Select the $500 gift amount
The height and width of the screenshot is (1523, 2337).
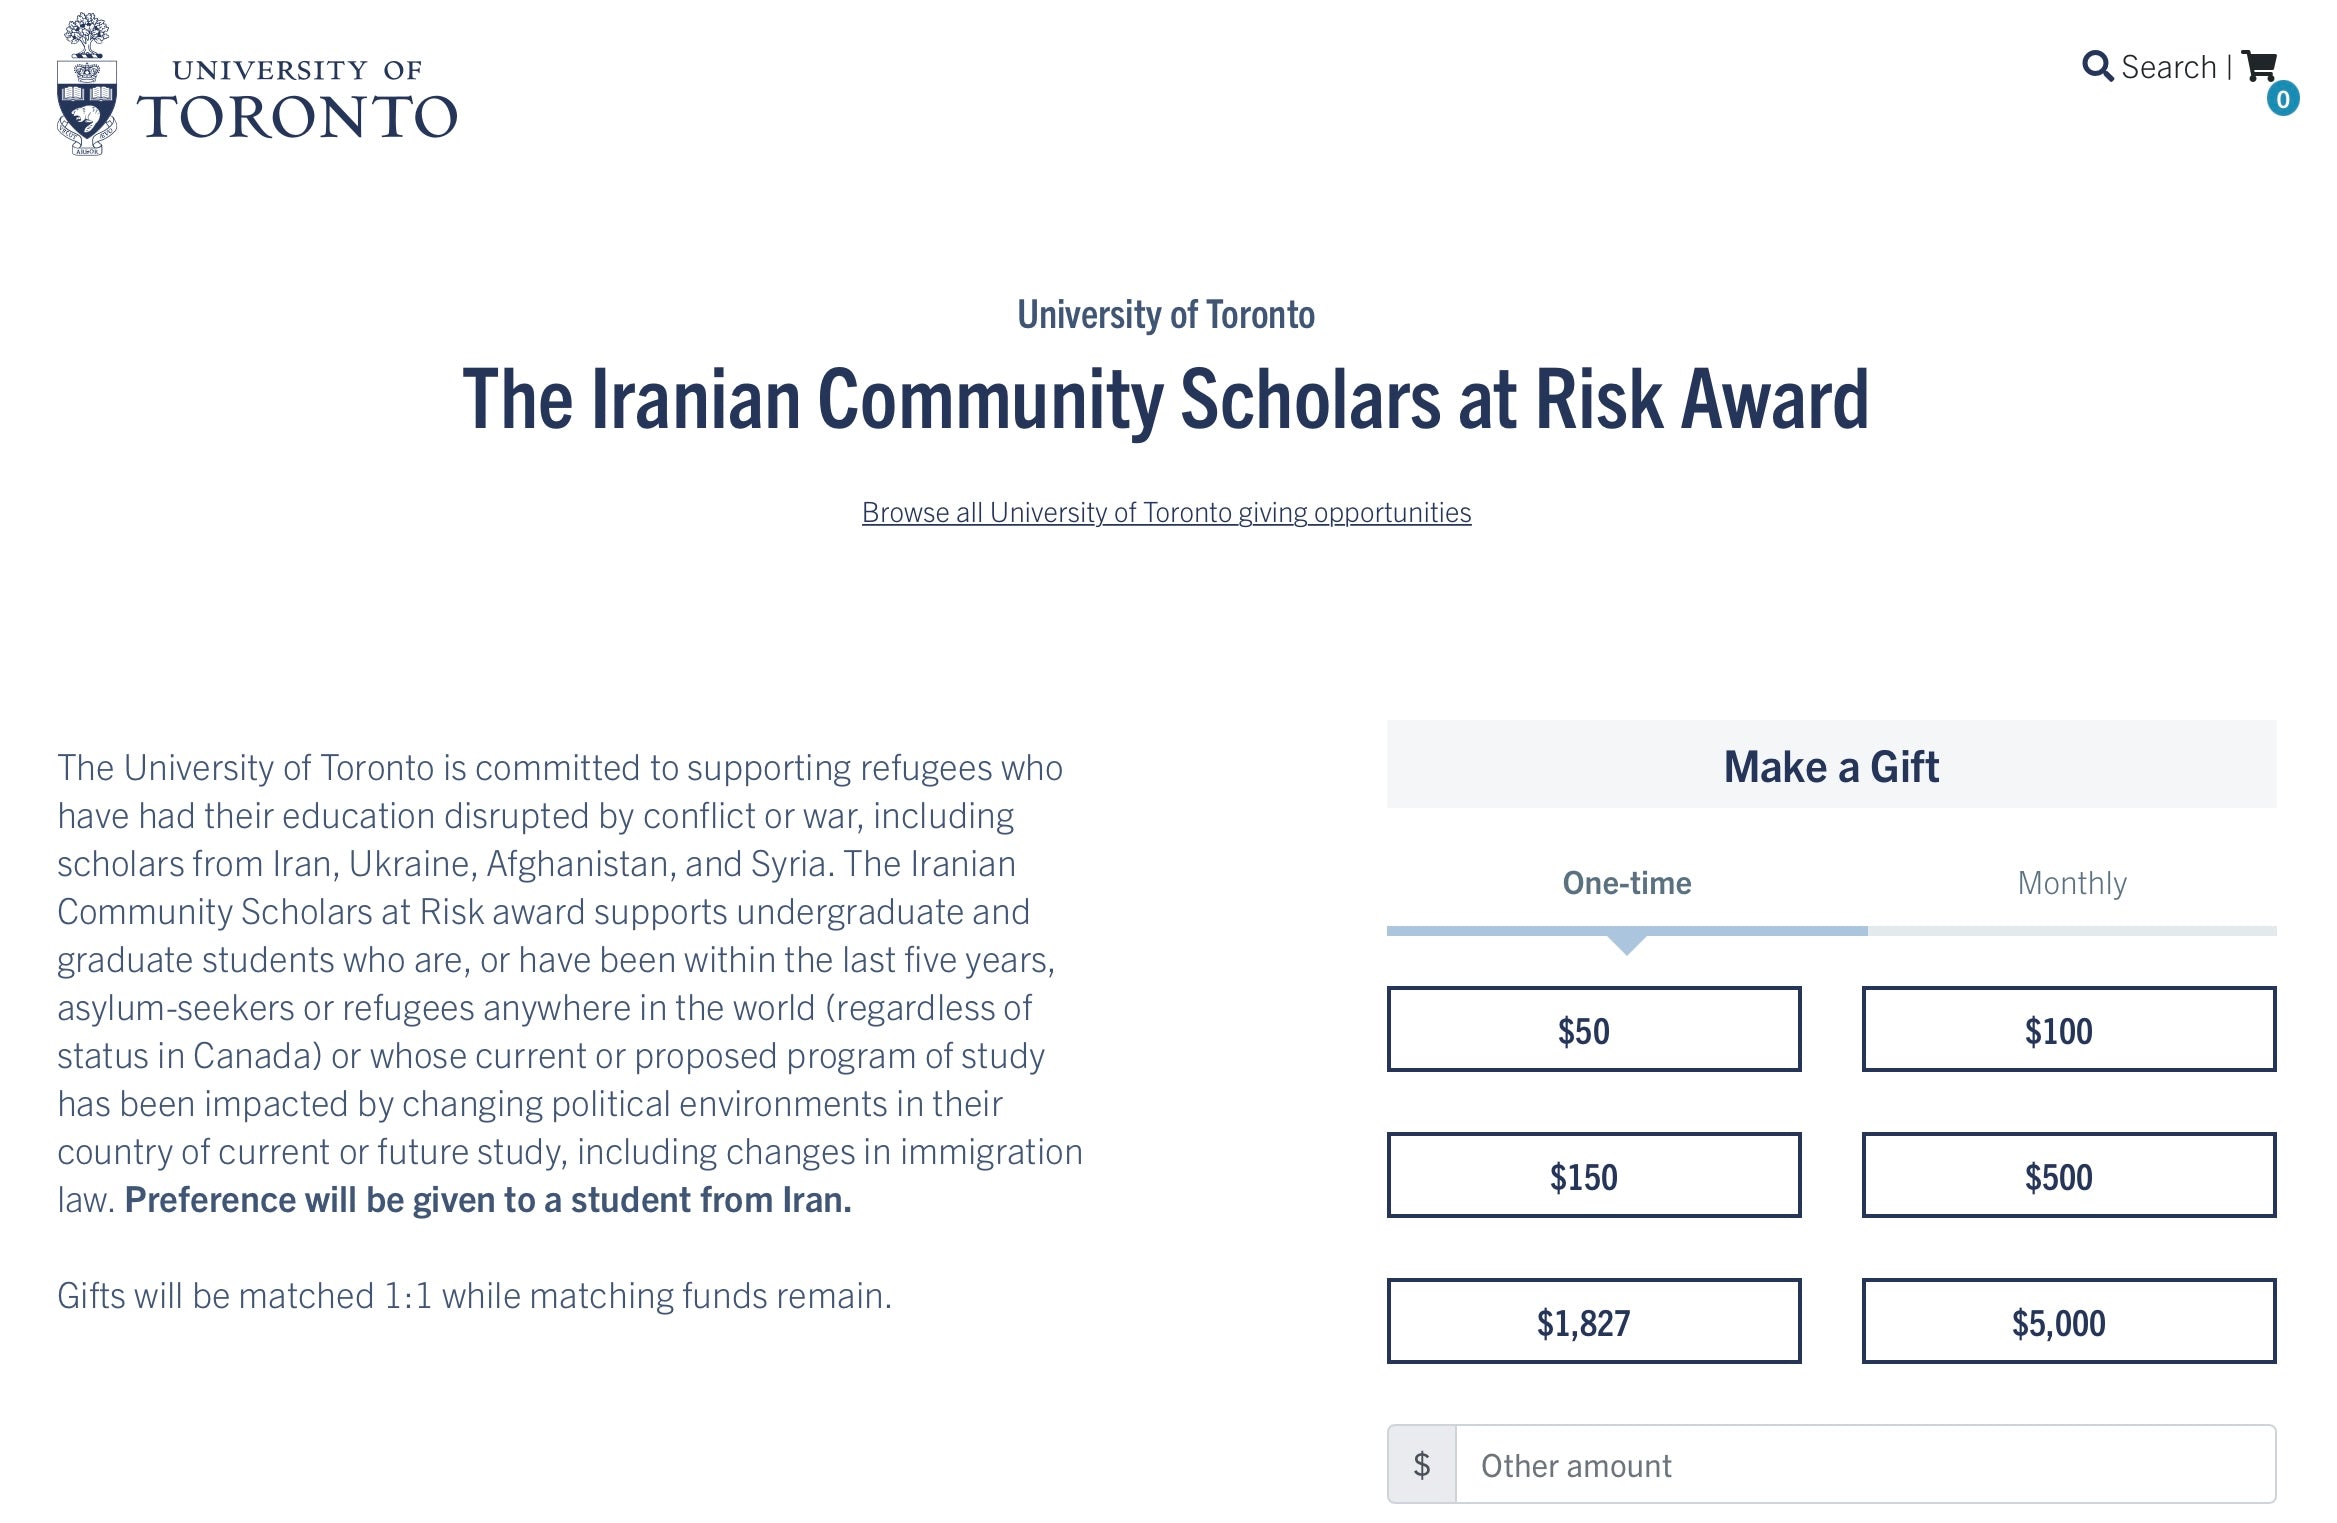[x=2068, y=1176]
